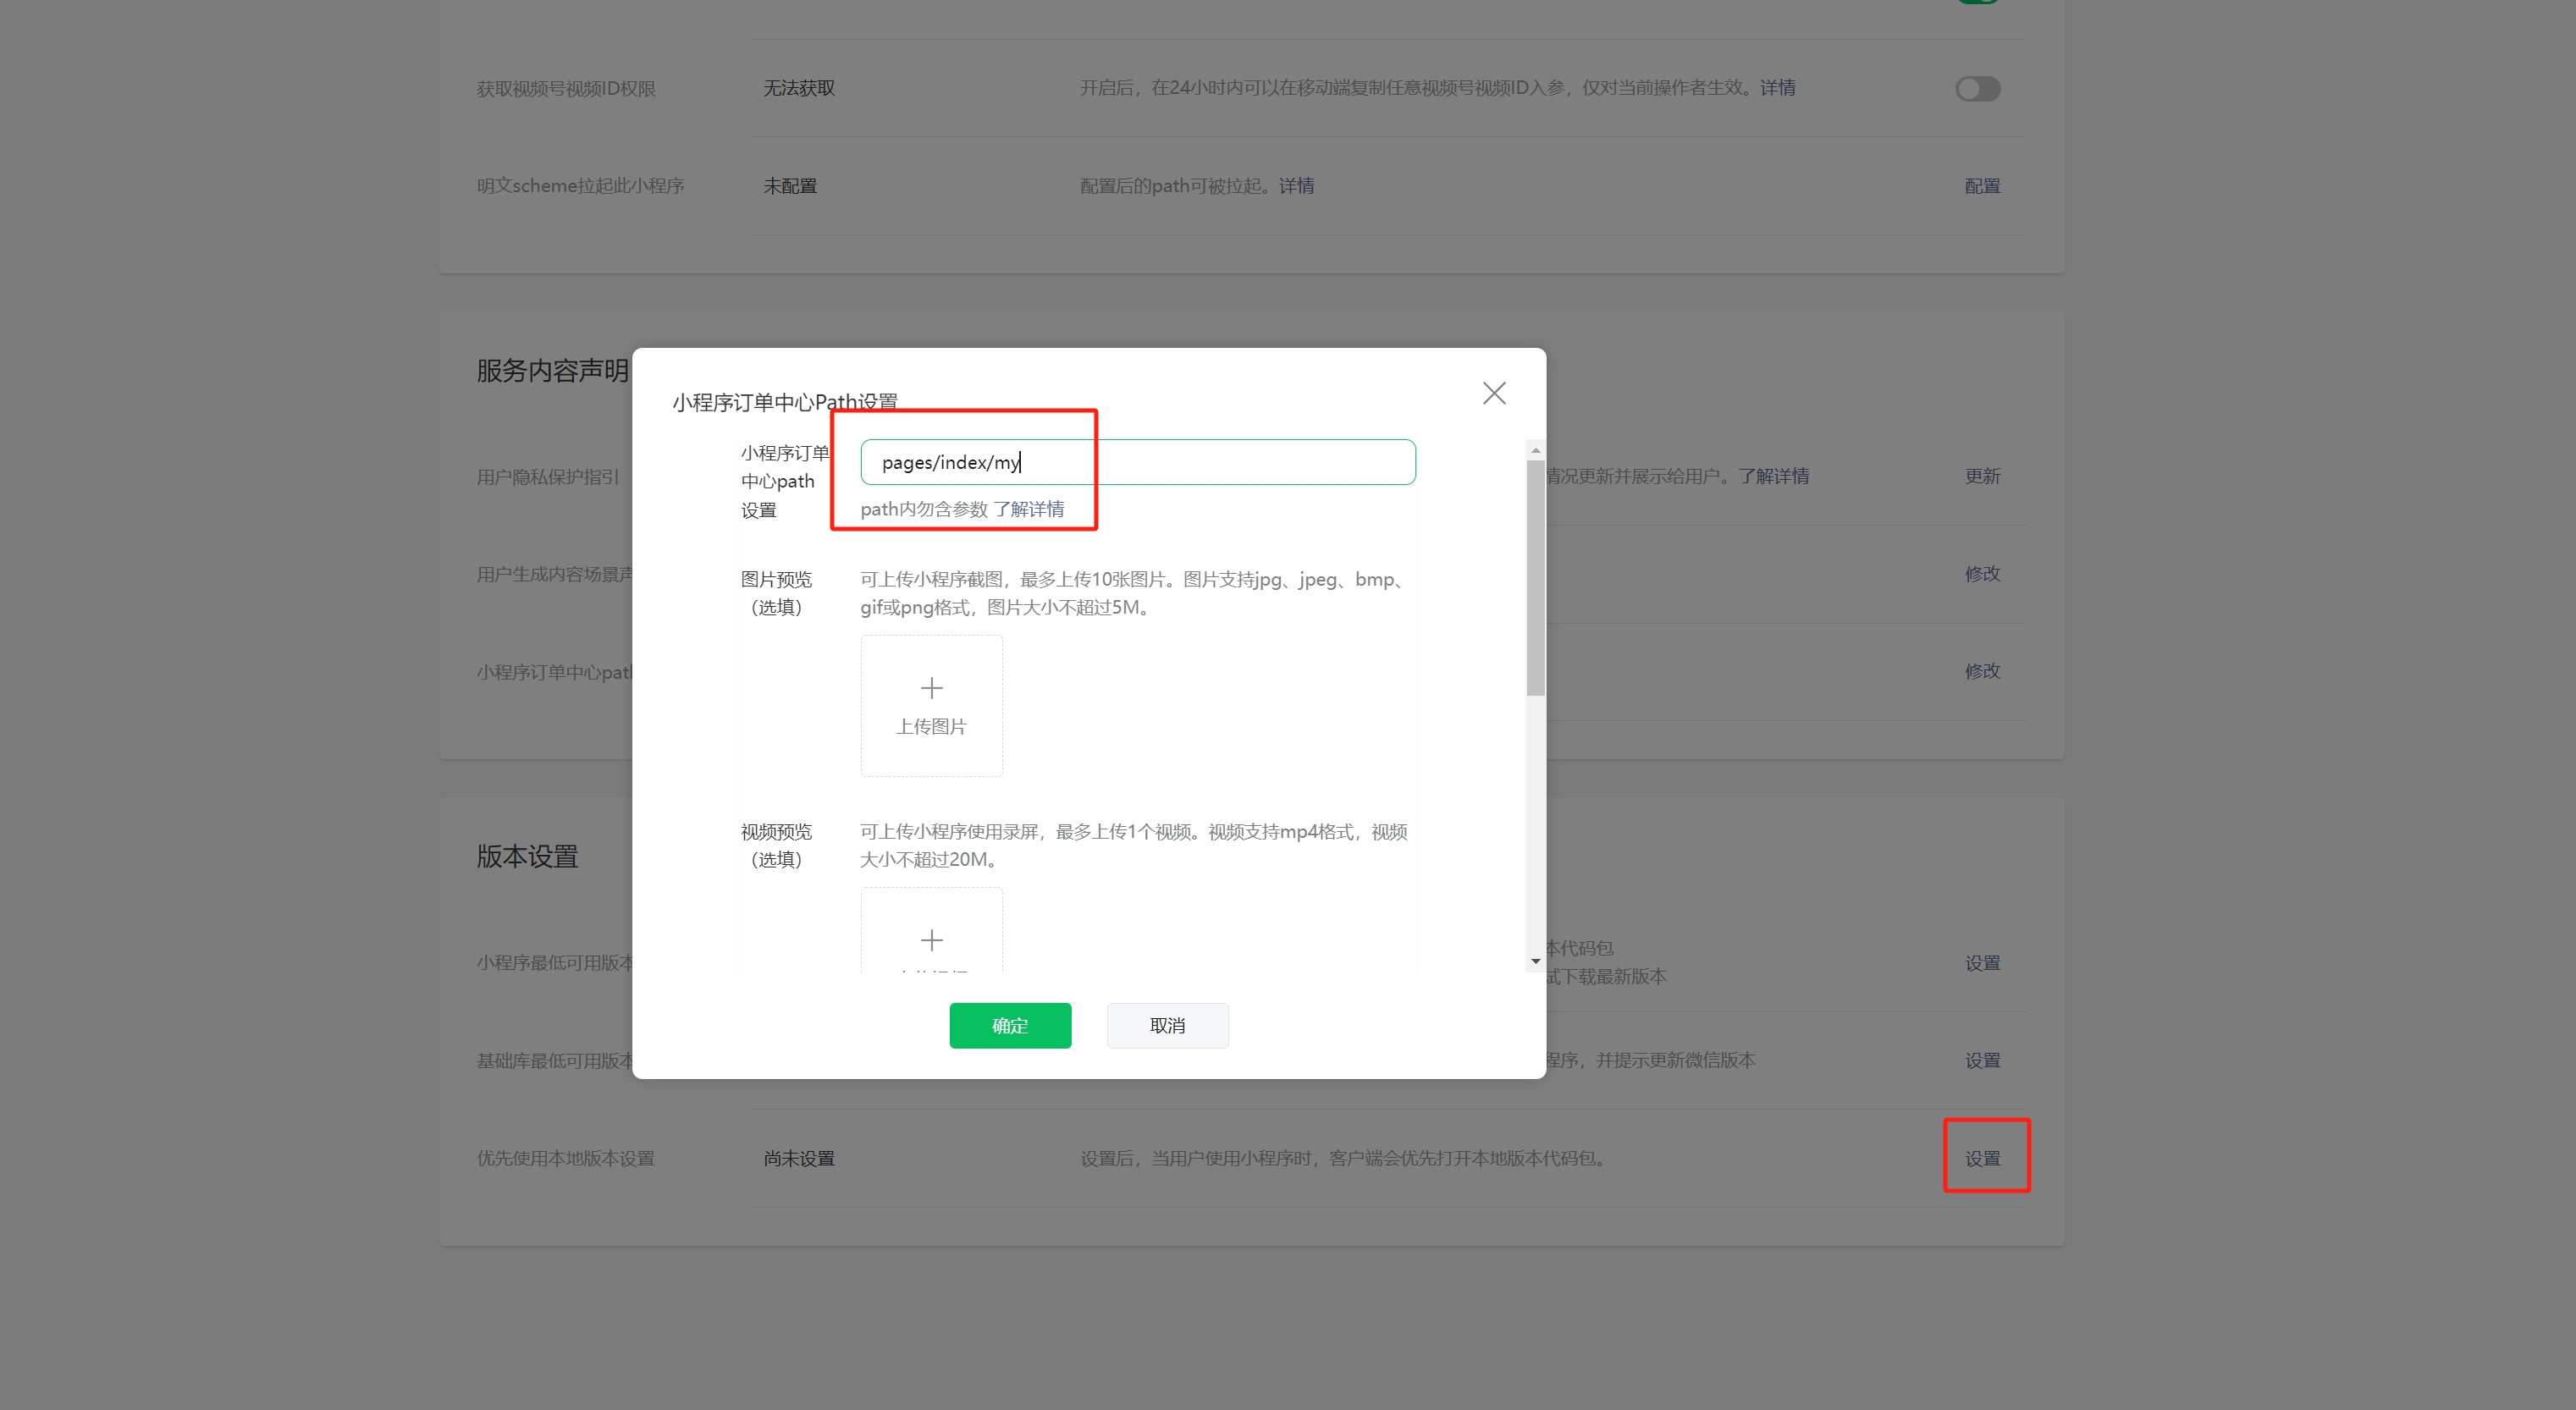
Task: Click the dialog scrollbar down arrow
Action: coord(1536,961)
